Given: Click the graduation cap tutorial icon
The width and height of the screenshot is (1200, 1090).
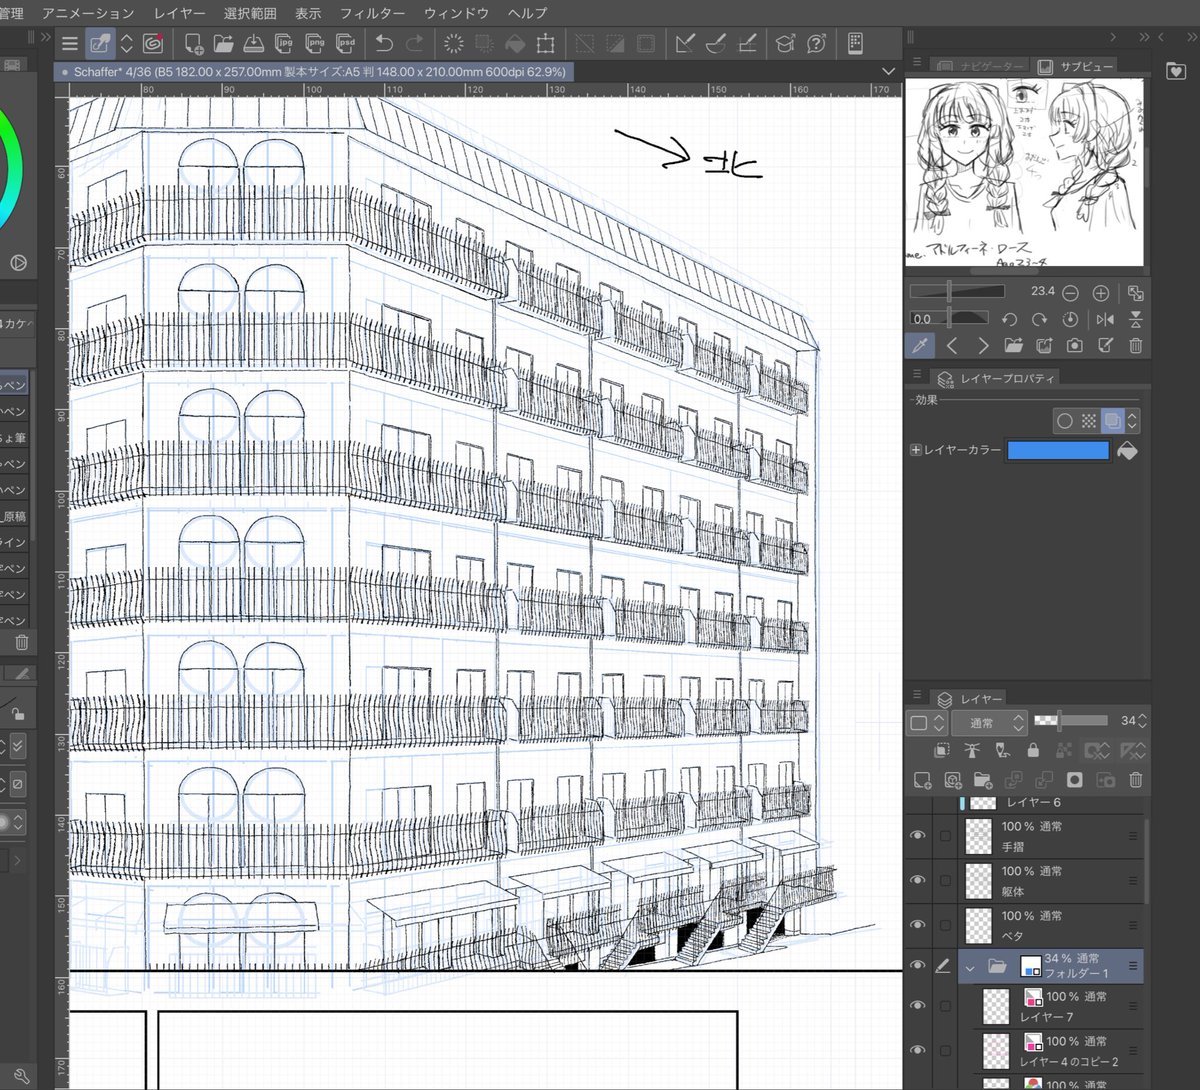Looking at the screenshot, I should click(786, 43).
